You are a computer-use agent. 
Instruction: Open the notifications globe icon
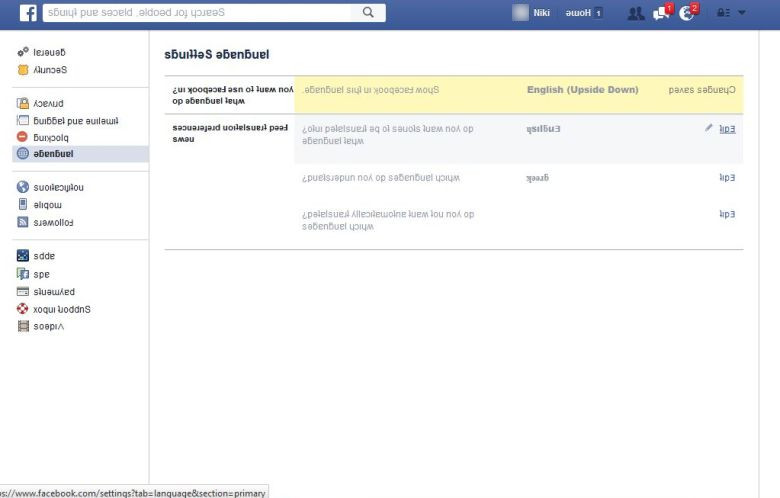tap(687, 13)
